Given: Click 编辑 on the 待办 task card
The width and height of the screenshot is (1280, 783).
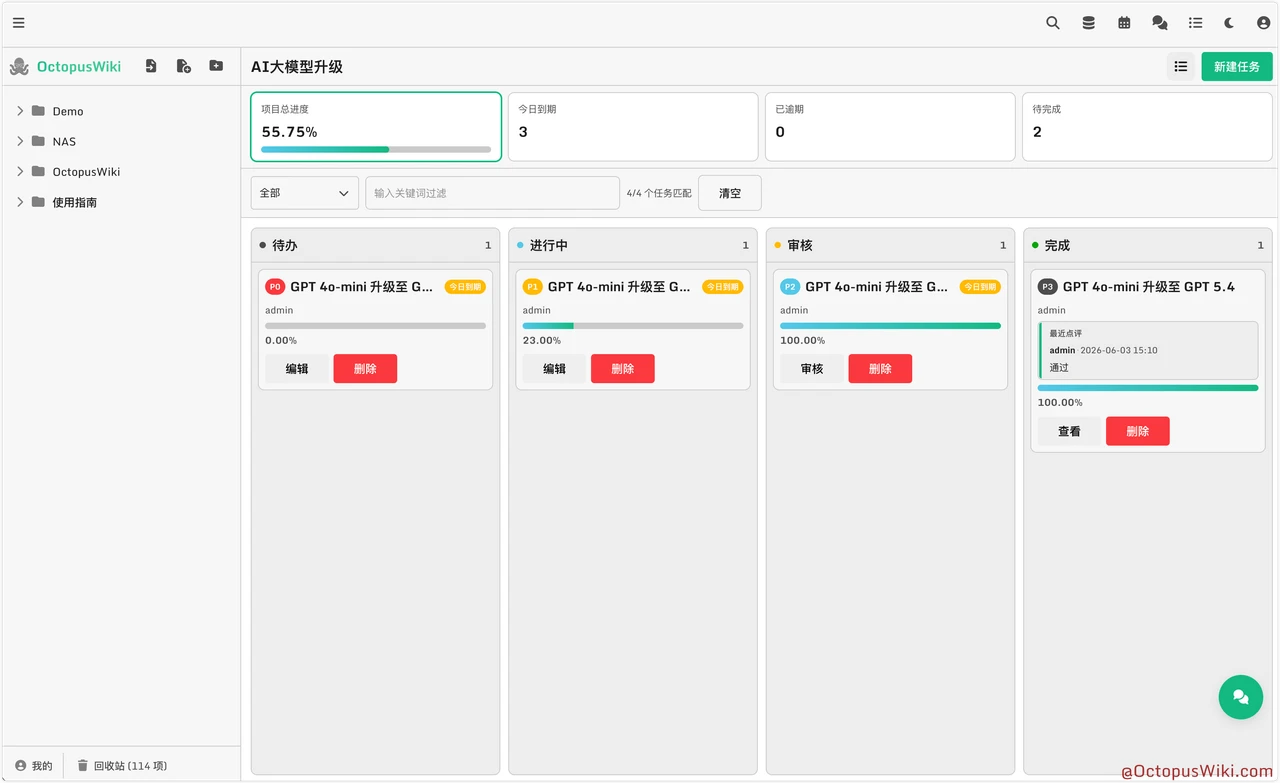Looking at the screenshot, I should pos(297,369).
